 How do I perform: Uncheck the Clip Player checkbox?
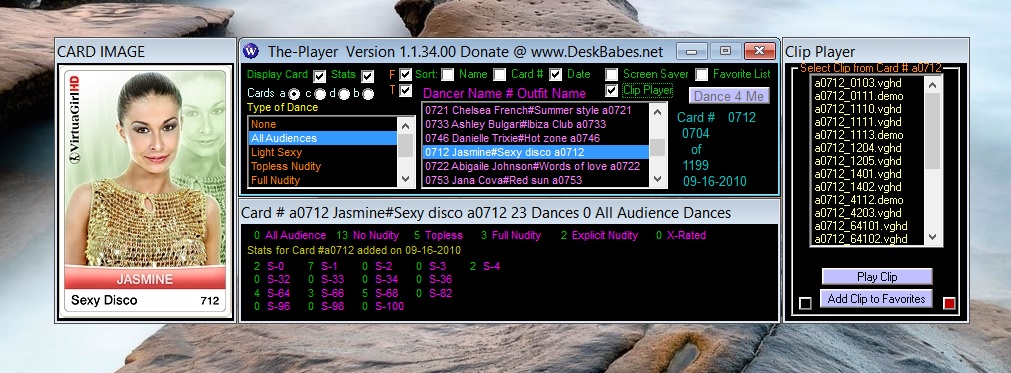611,91
